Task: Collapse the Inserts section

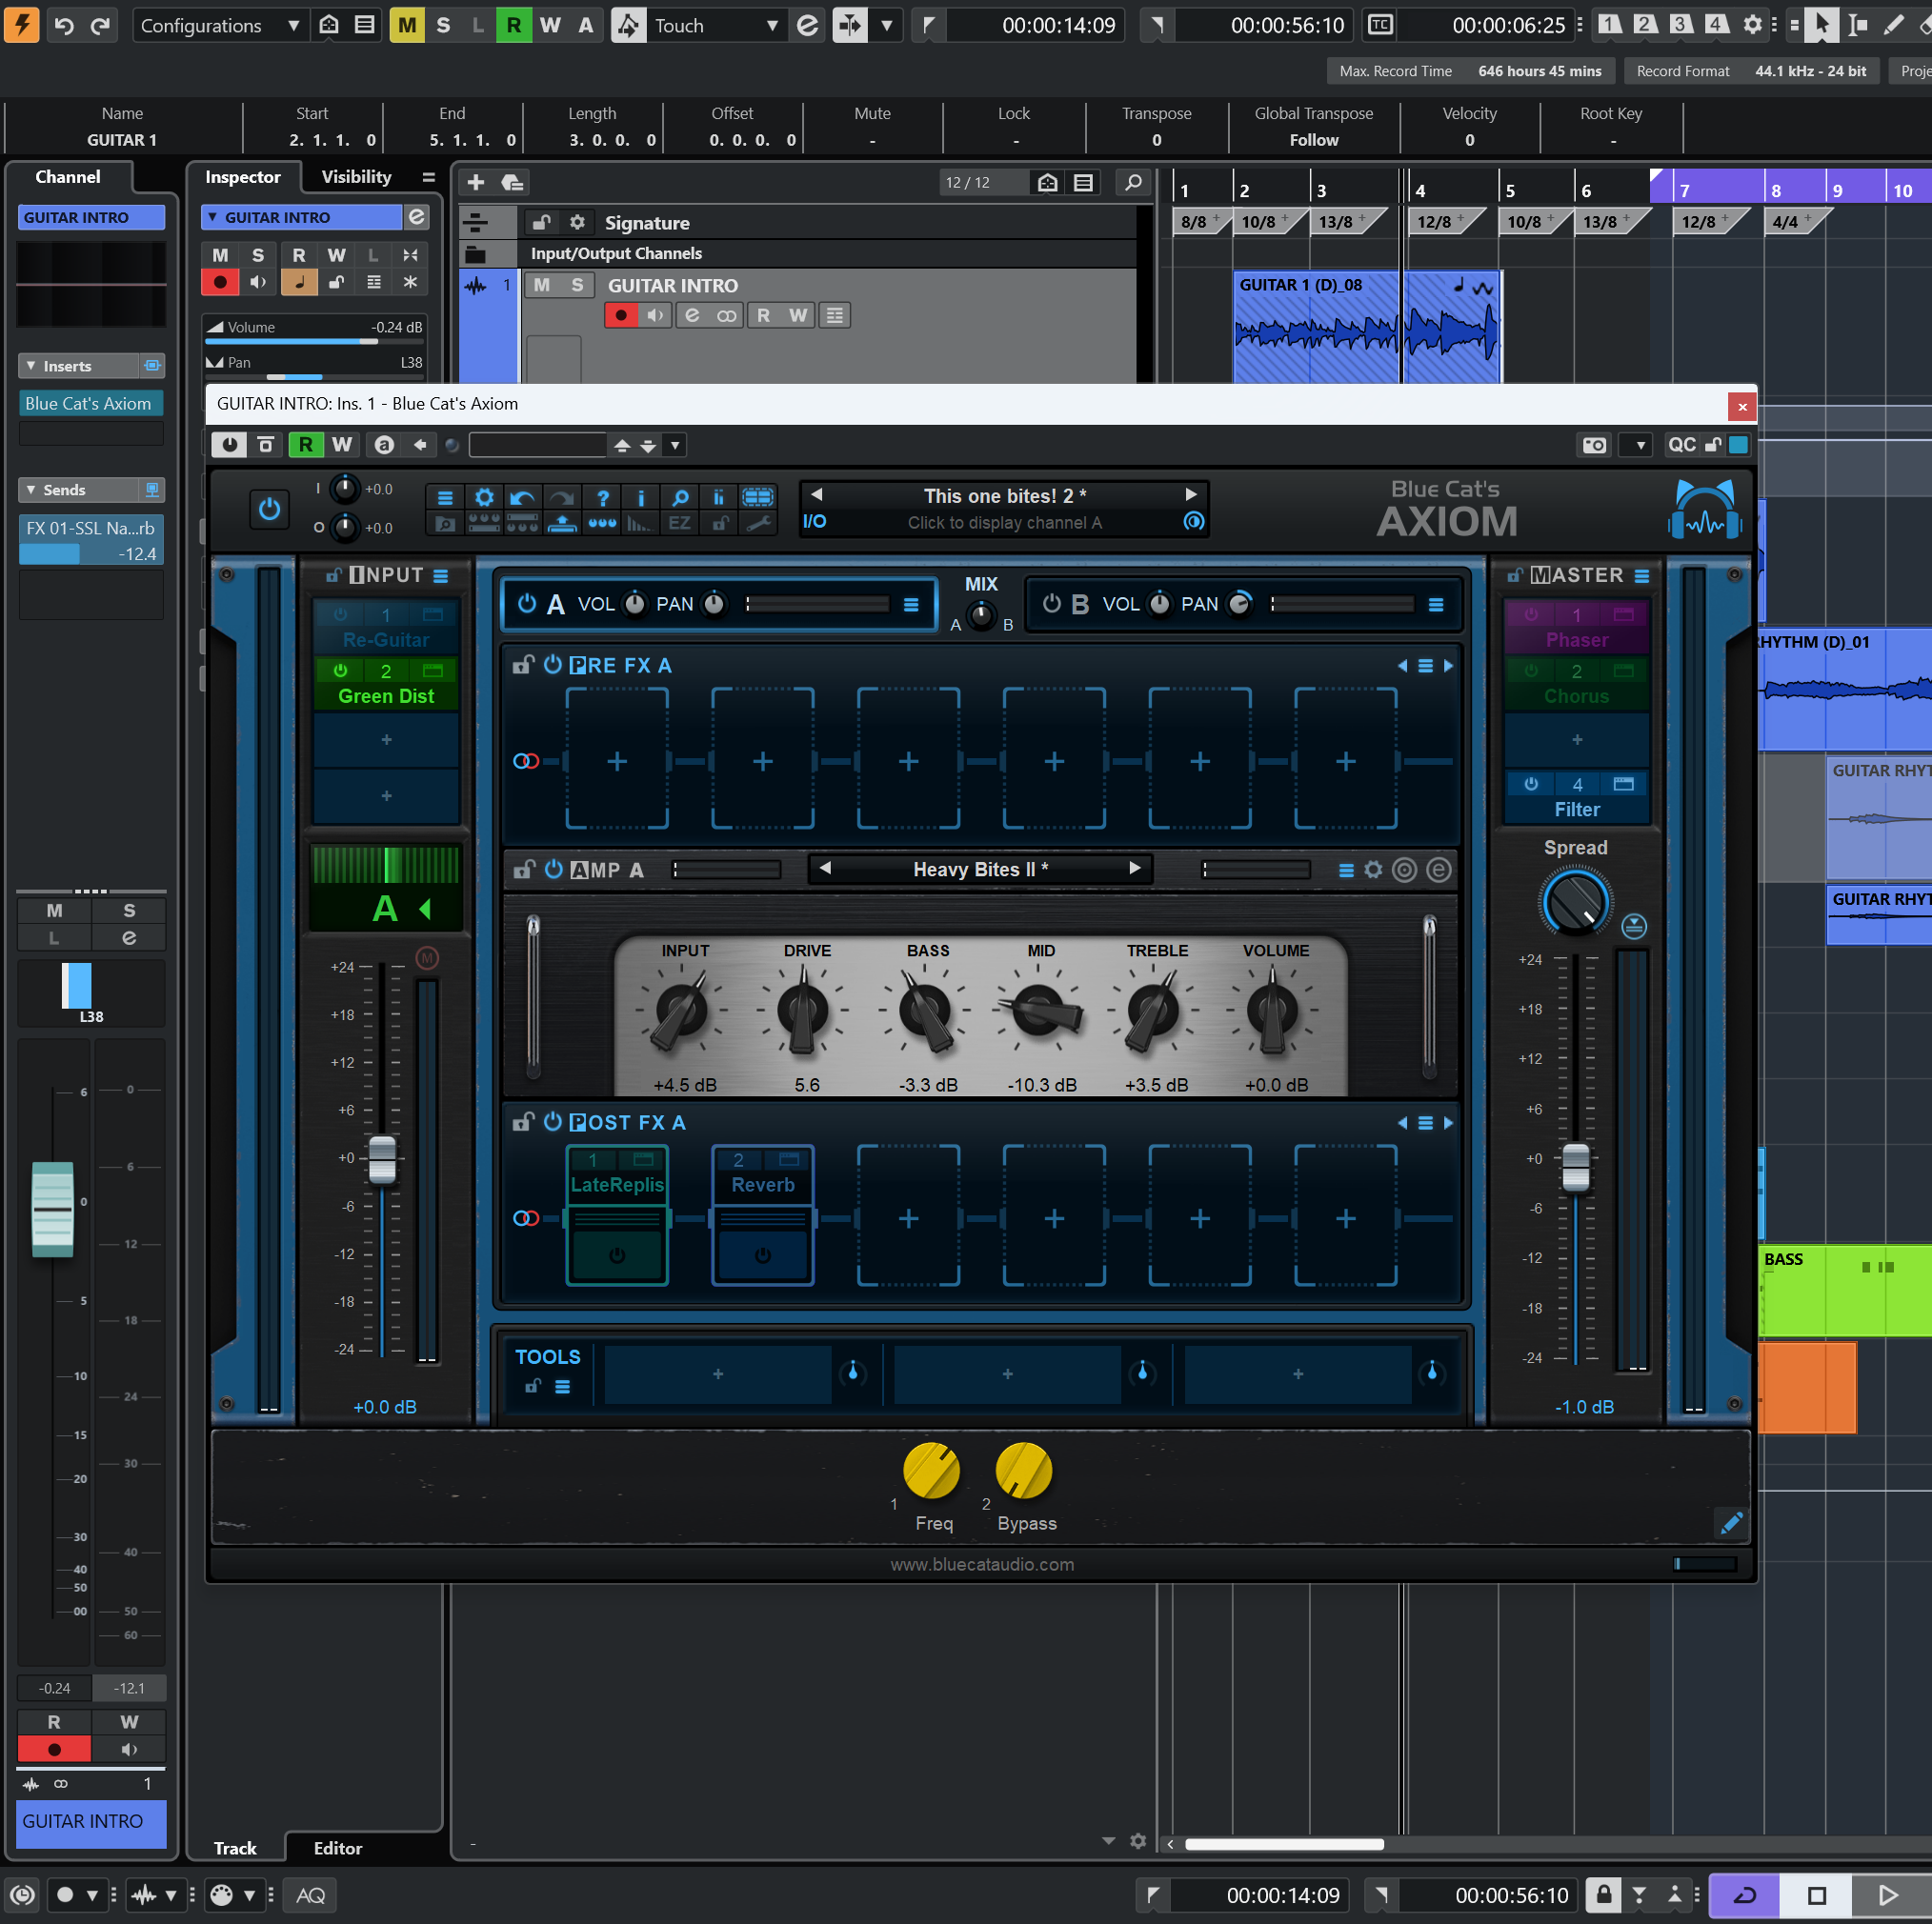Action: point(31,366)
